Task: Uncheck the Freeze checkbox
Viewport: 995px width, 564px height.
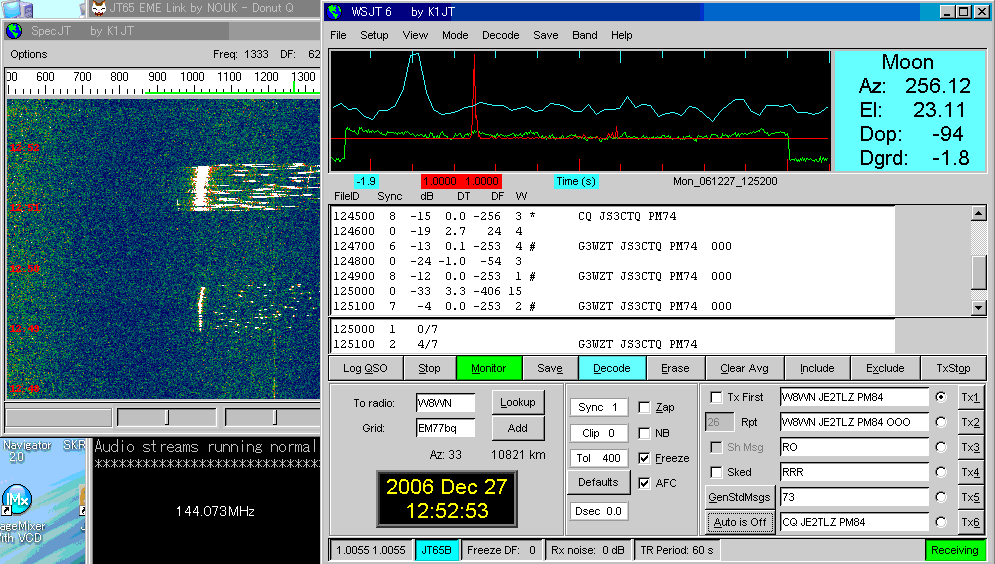Action: (644, 458)
